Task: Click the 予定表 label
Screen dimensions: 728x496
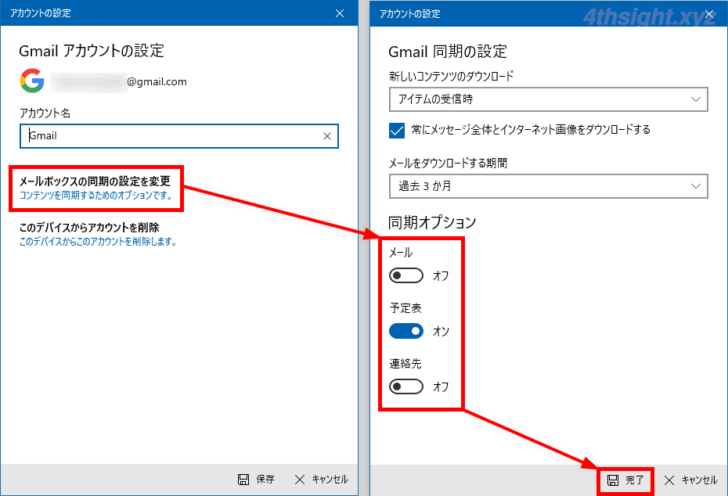Action: tap(405, 308)
